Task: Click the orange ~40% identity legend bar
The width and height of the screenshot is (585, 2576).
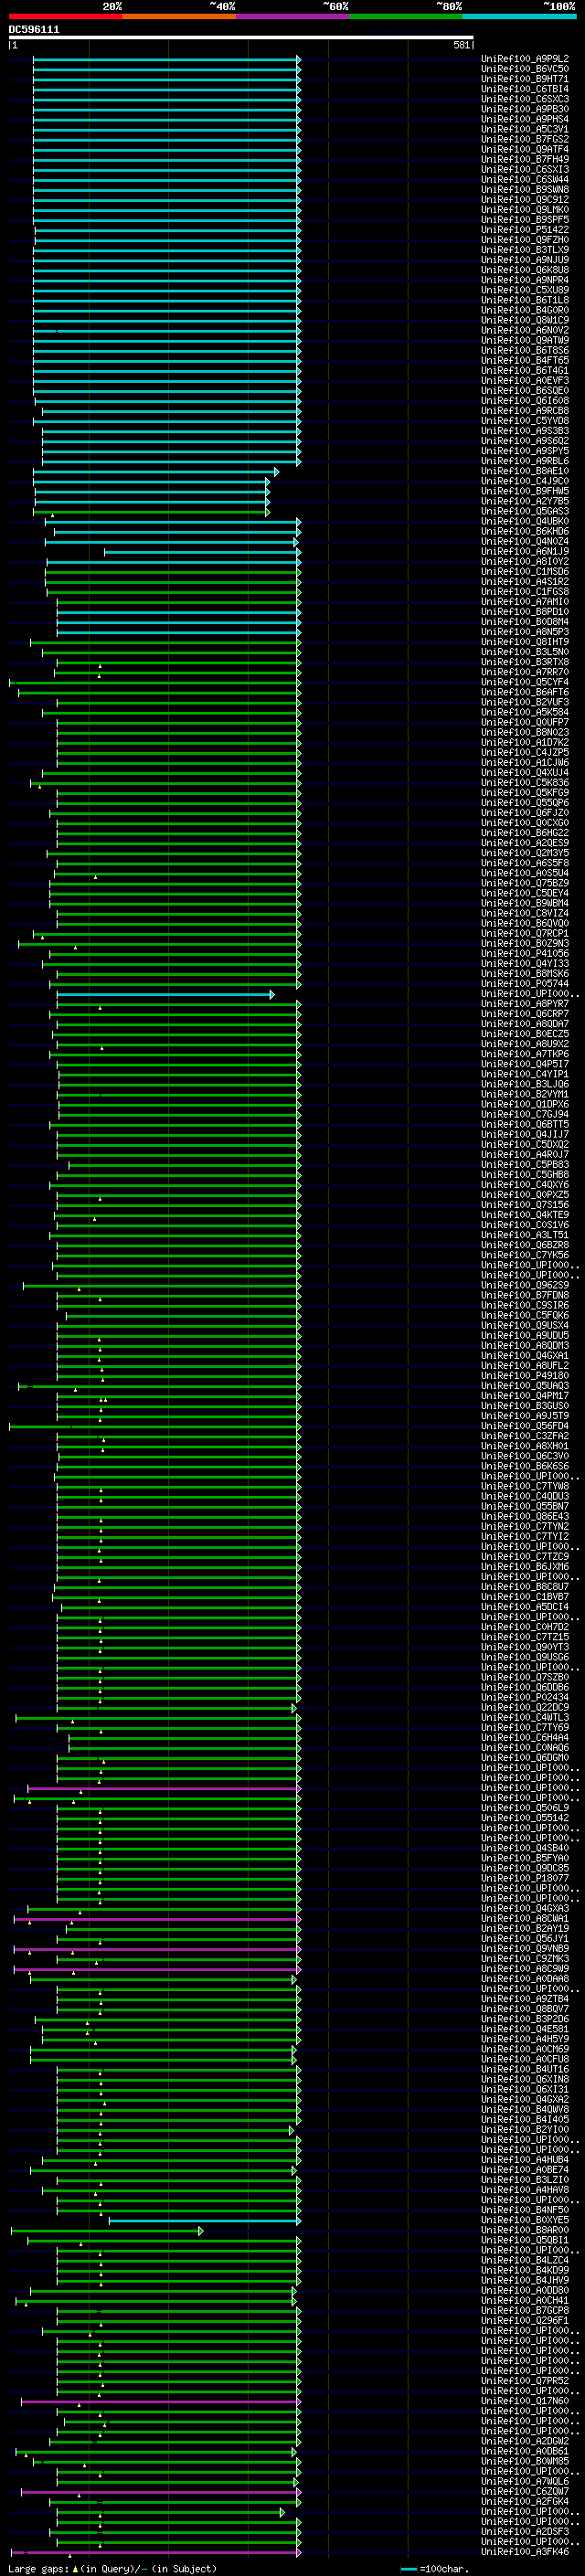Action: 179,16
